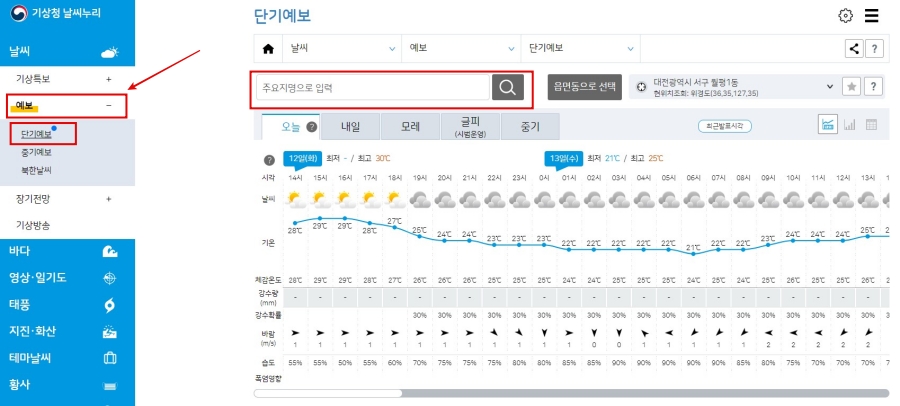Click the home icon in breadcrumb bar

click(x=268, y=49)
